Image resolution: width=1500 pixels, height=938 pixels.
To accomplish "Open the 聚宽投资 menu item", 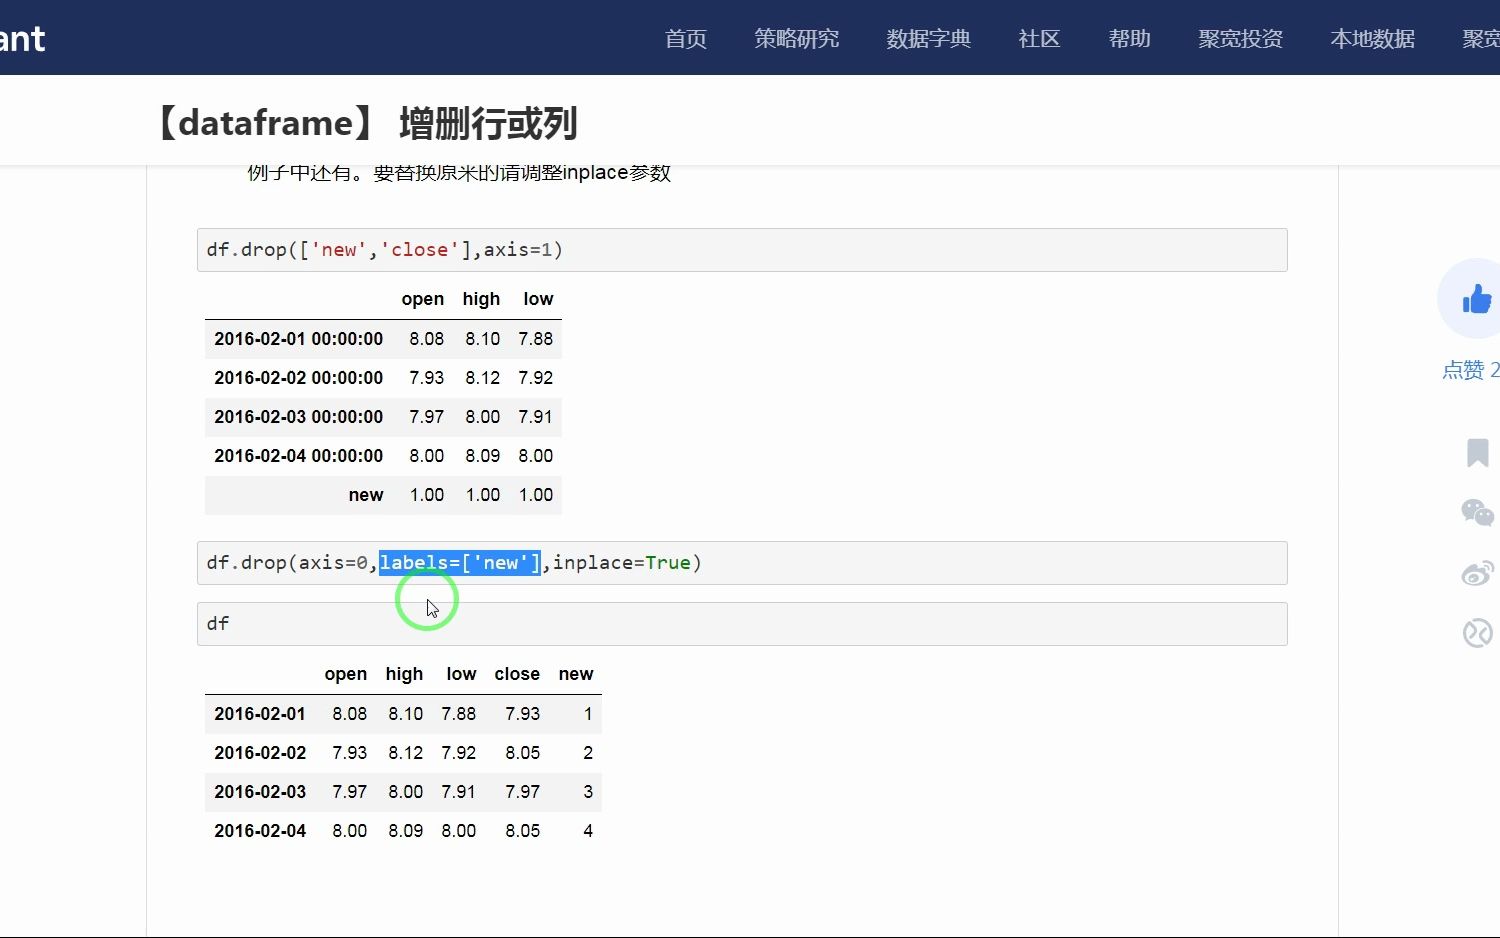I will pos(1240,38).
